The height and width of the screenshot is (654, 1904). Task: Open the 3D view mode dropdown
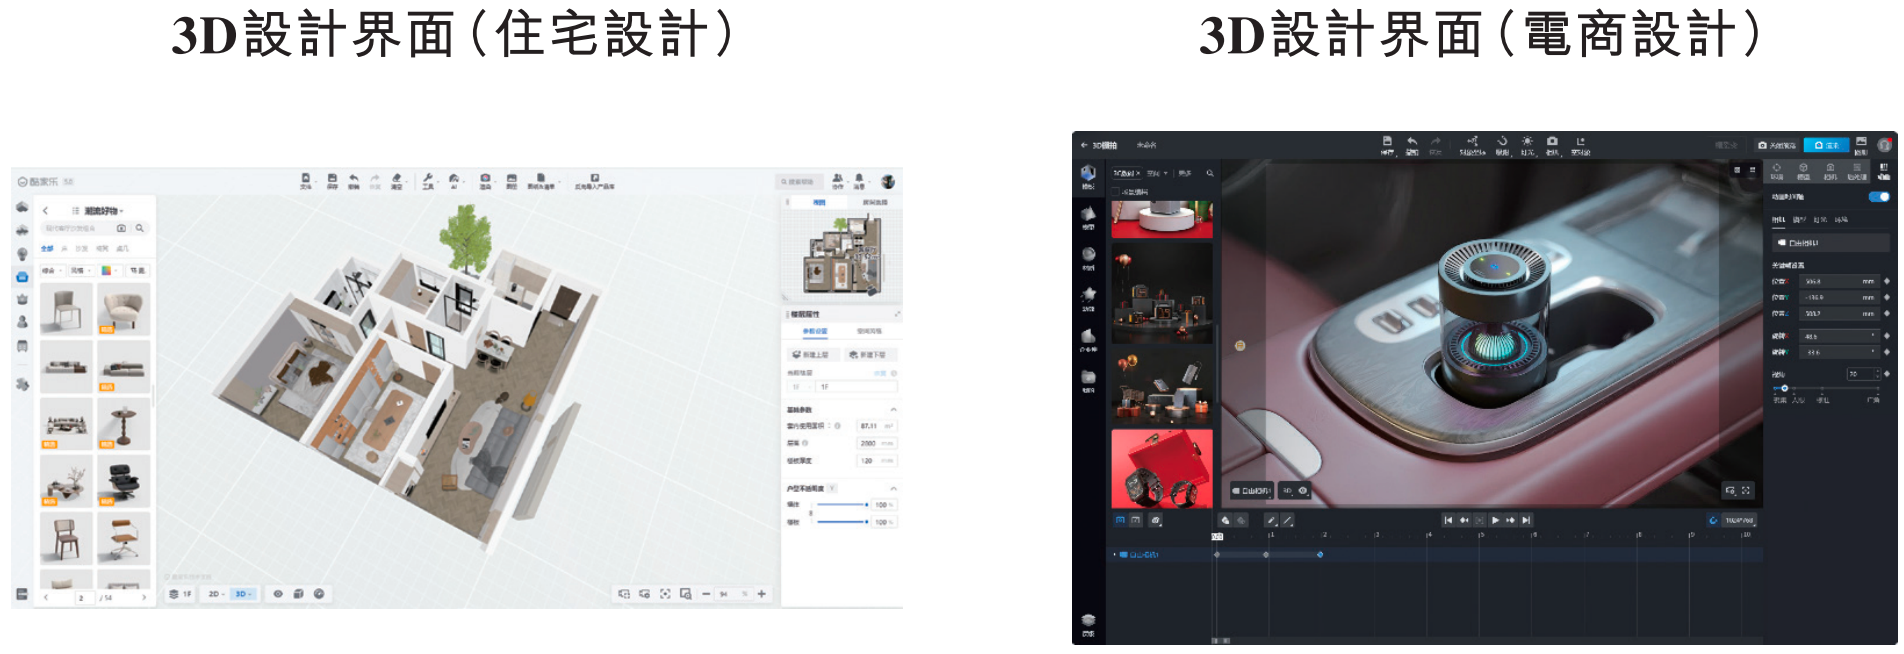click(x=243, y=594)
